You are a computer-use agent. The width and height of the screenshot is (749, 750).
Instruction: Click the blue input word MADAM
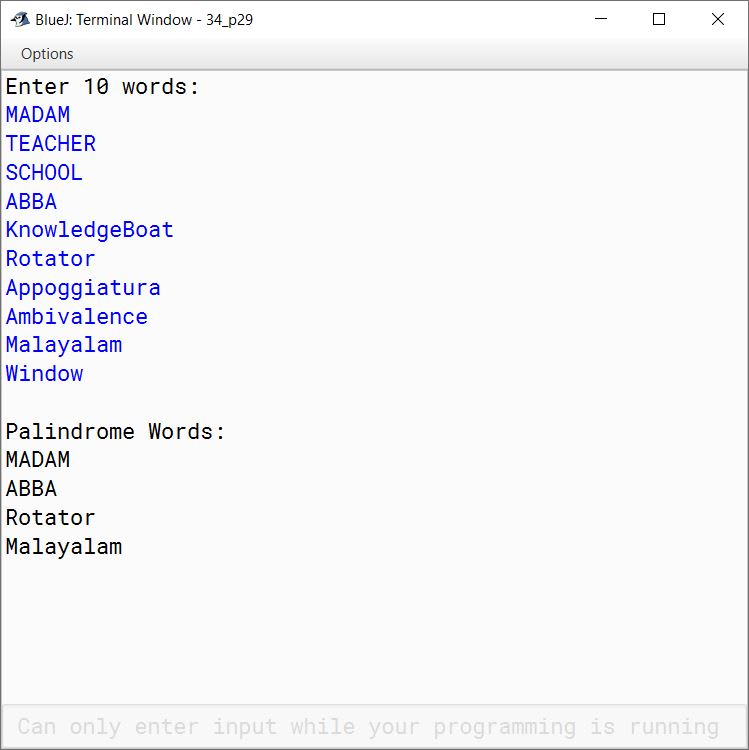tap(38, 115)
